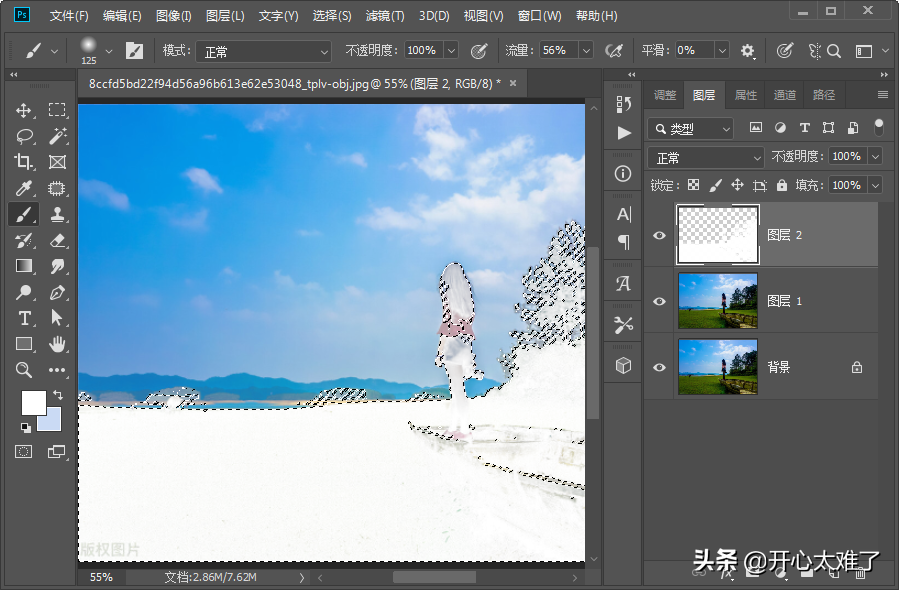899x590 pixels.
Task: Open the 滤镜(T) menu
Action: (385, 16)
